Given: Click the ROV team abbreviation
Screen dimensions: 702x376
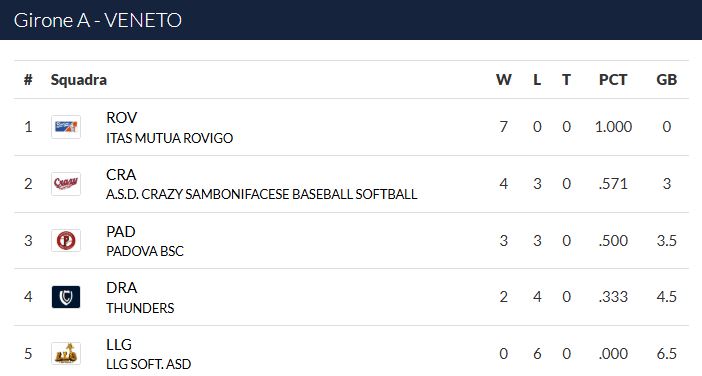Looking at the screenshot, I should (x=121, y=118).
